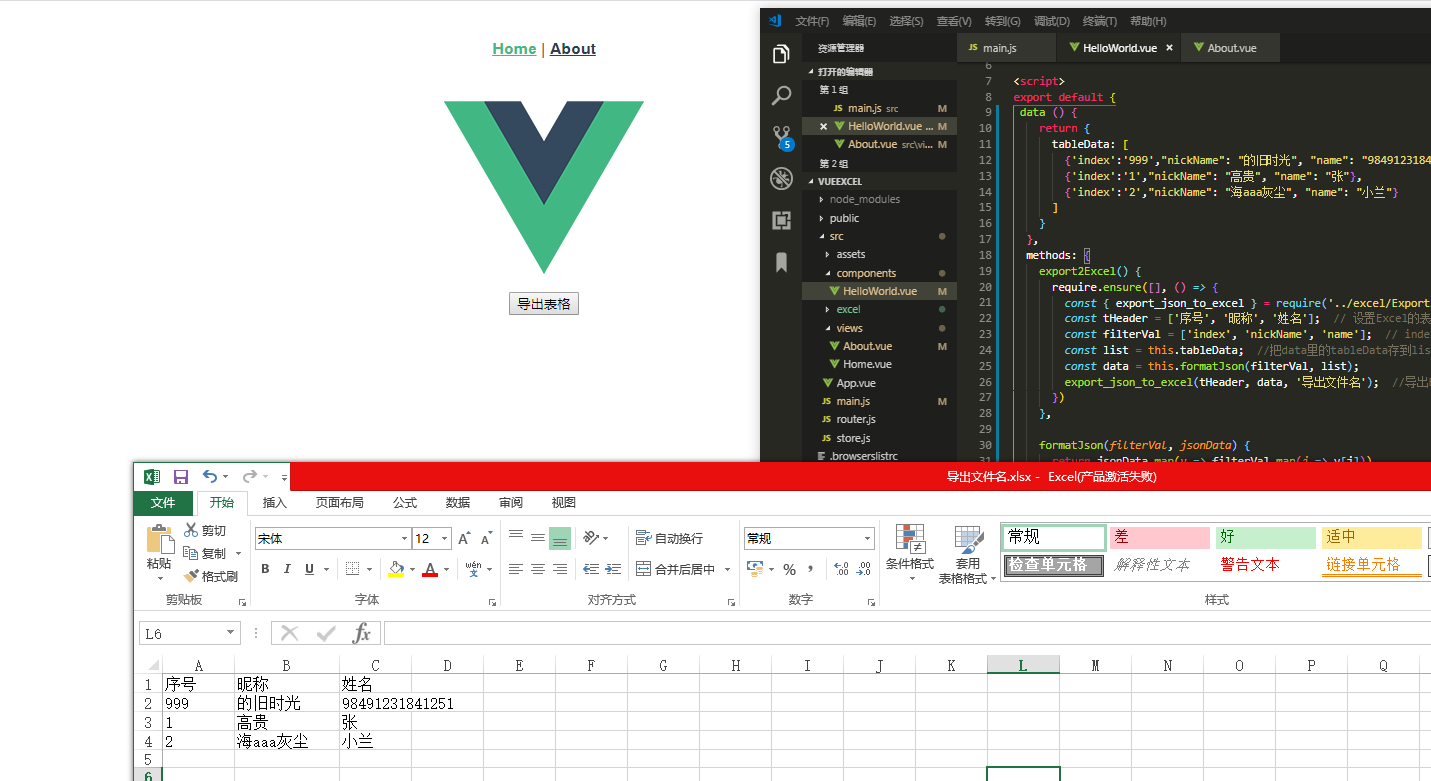Increase the cell indent
The image size is (1431, 781).
[613, 569]
